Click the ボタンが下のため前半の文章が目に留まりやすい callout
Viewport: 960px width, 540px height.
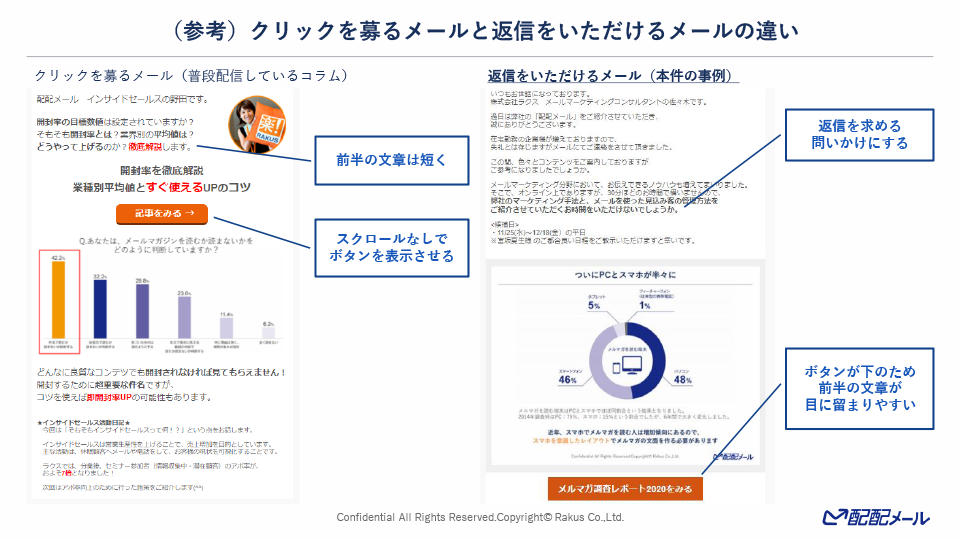(x=860, y=388)
